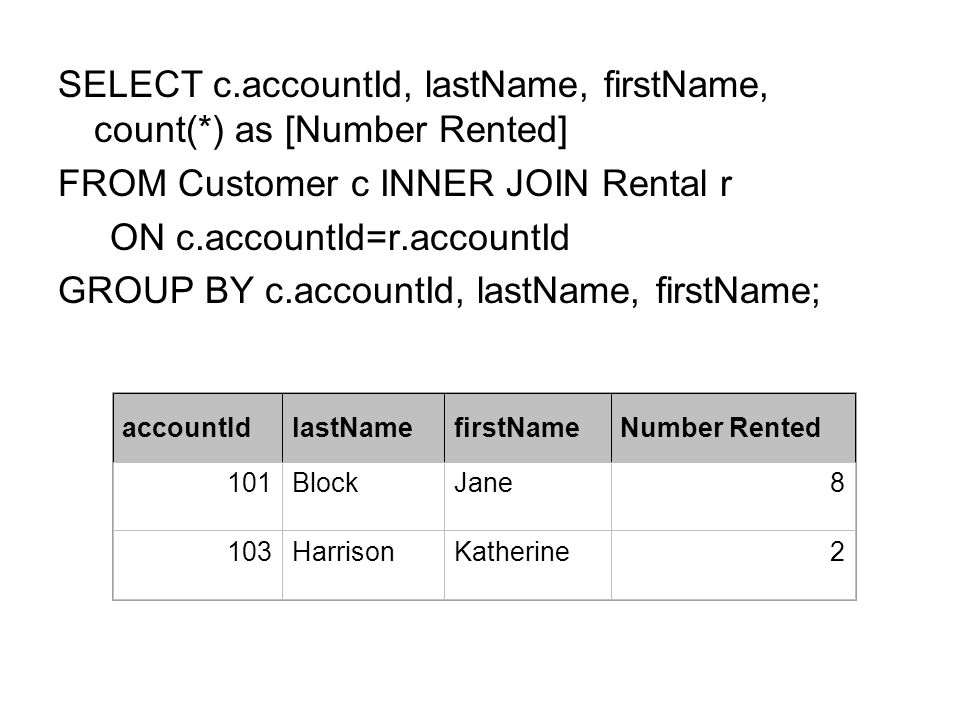Screen dimensions: 960x720
Task: Select the cell containing 103
Action: (198, 565)
